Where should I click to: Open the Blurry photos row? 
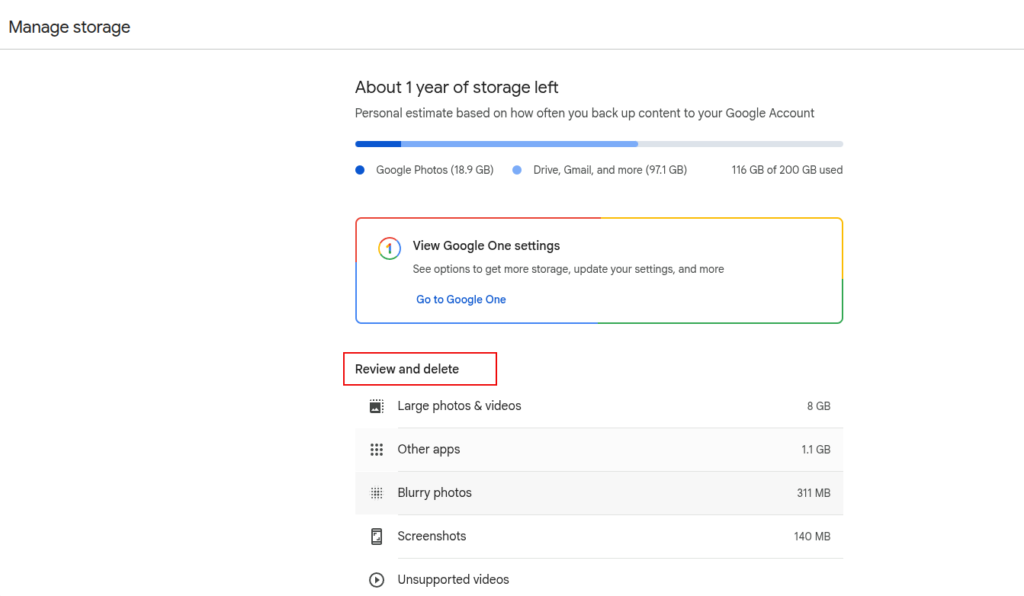(x=599, y=493)
